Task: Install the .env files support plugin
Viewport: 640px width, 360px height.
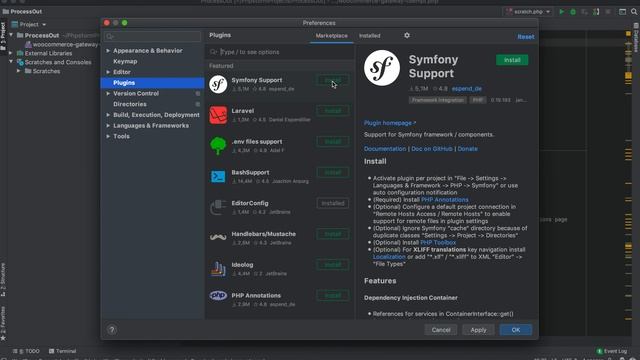Action: (333, 141)
